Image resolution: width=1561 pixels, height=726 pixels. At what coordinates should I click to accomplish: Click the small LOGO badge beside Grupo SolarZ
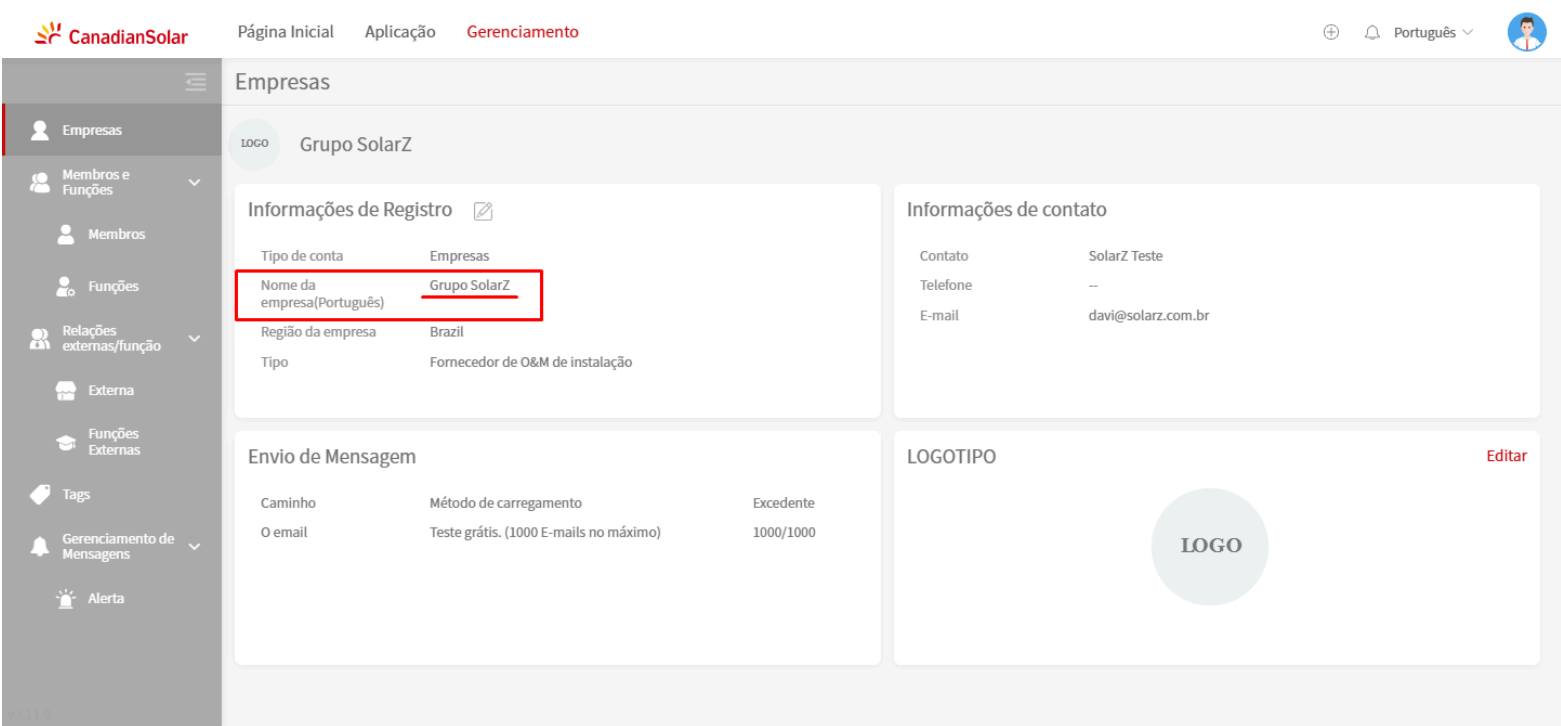pyautogui.click(x=254, y=145)
